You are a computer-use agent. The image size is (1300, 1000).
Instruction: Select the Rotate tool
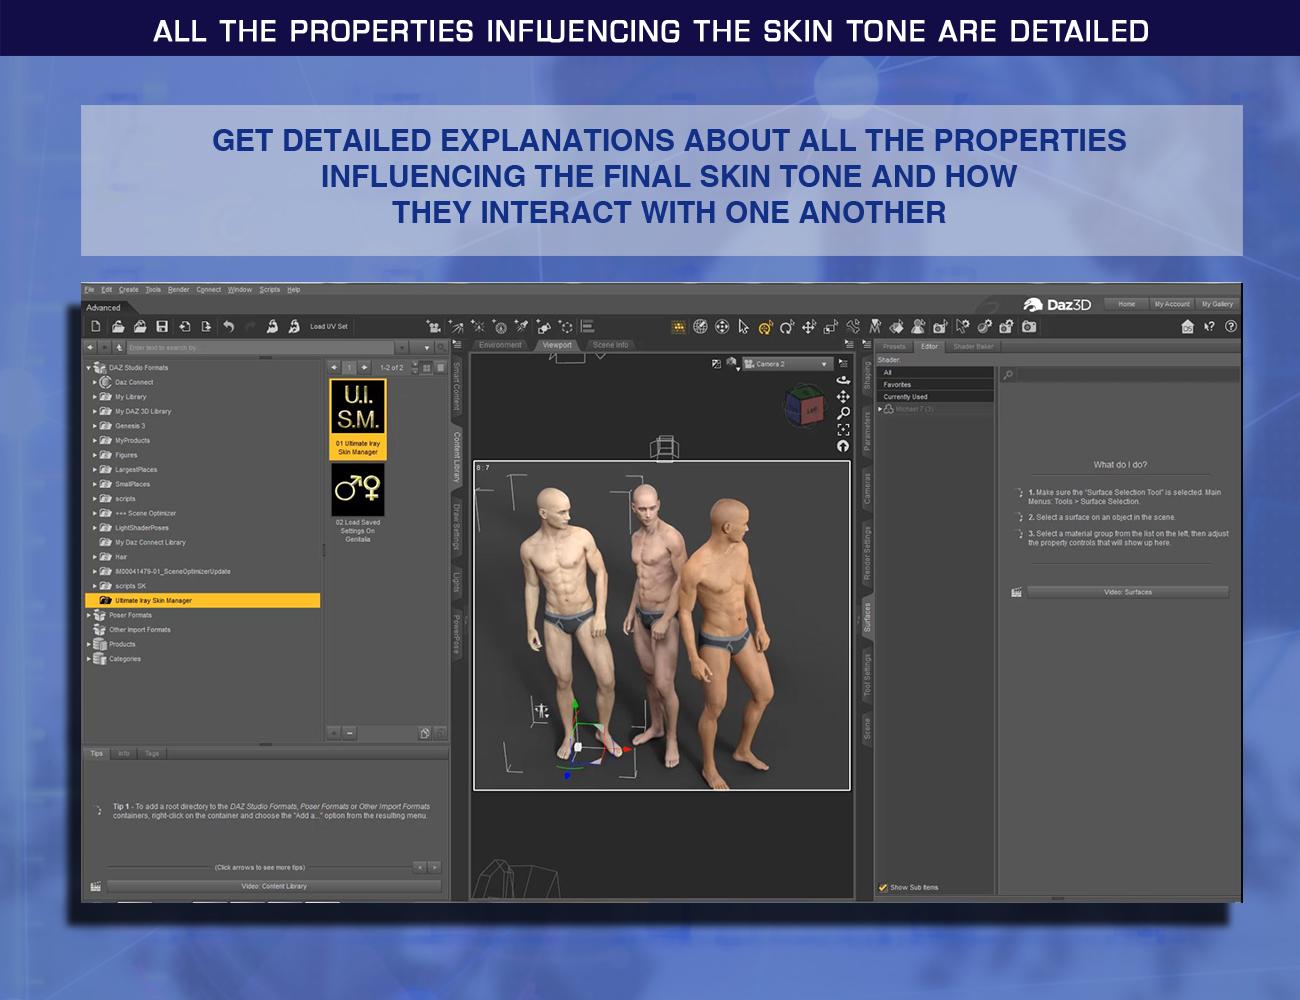coord(787,326)
